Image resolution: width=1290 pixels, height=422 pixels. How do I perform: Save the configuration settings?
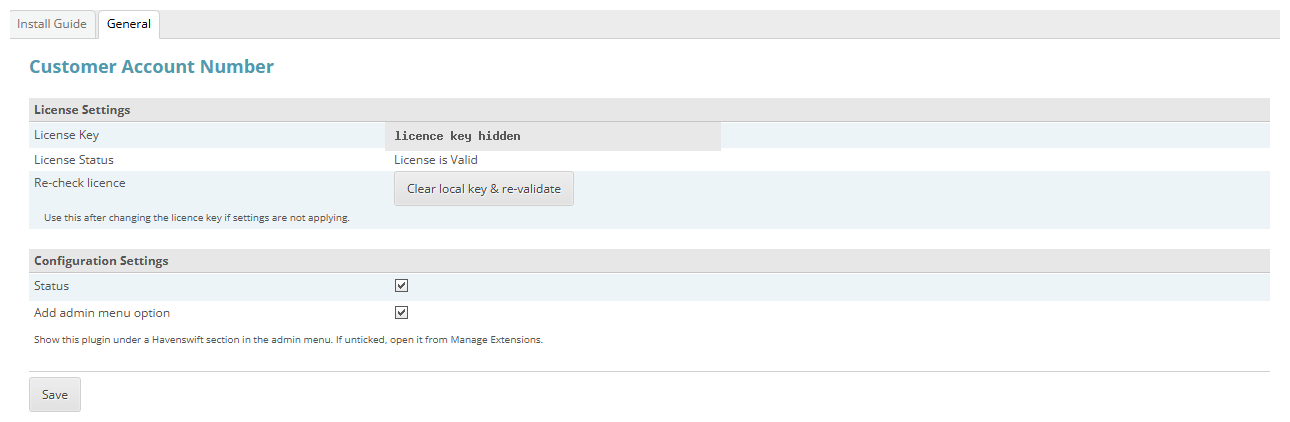tap(55, 394)
